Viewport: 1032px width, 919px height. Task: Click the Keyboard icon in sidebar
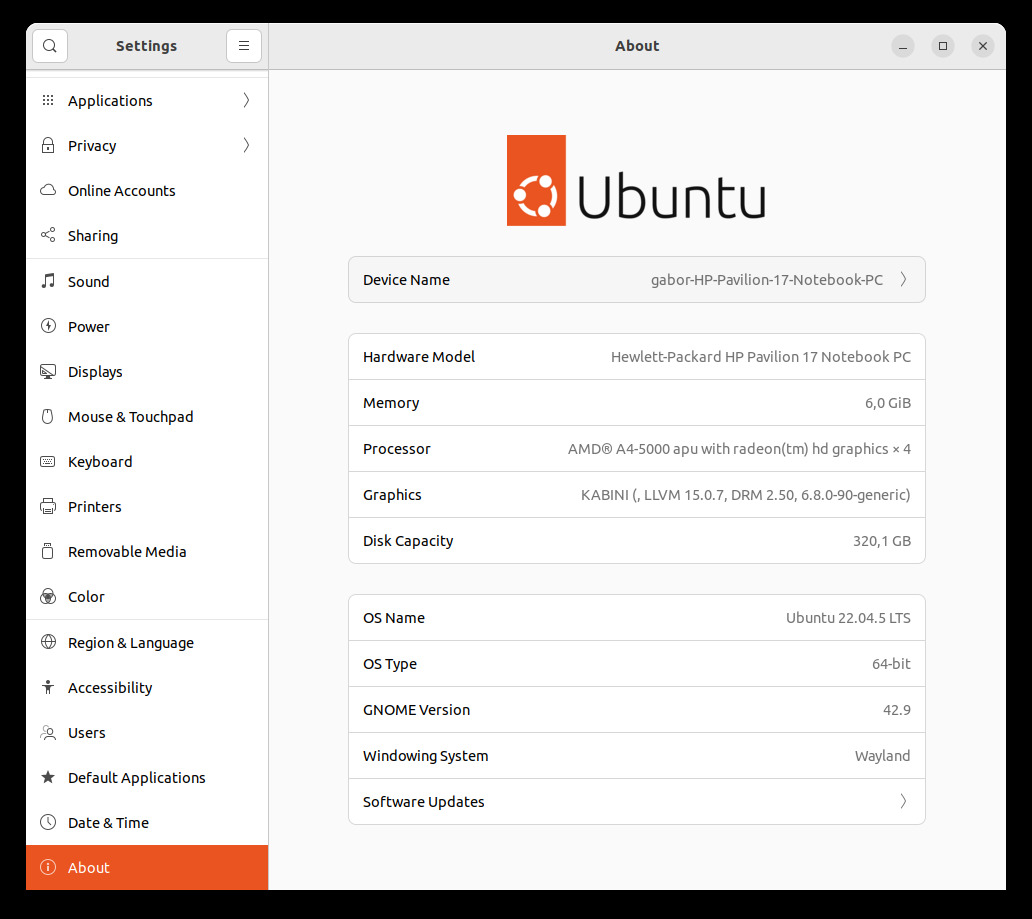(48, 461)
